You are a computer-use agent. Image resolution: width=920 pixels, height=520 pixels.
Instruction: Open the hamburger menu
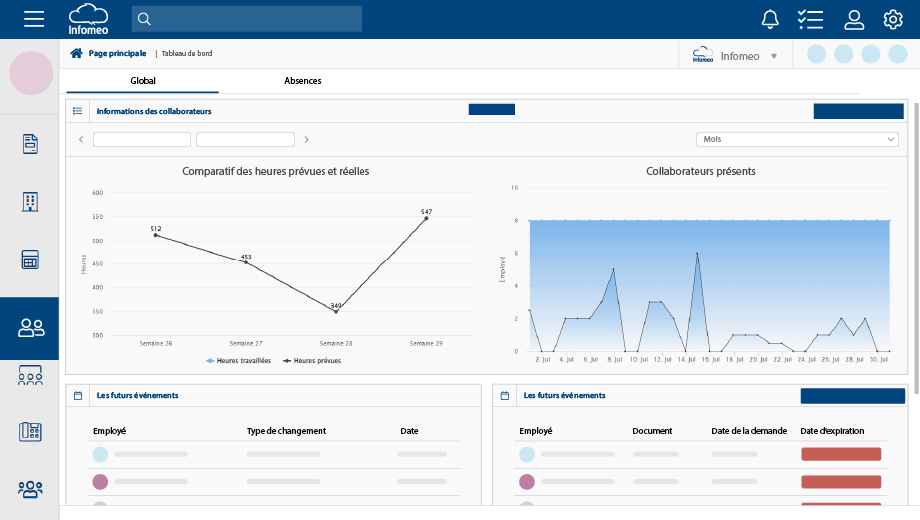pos(34,19)
